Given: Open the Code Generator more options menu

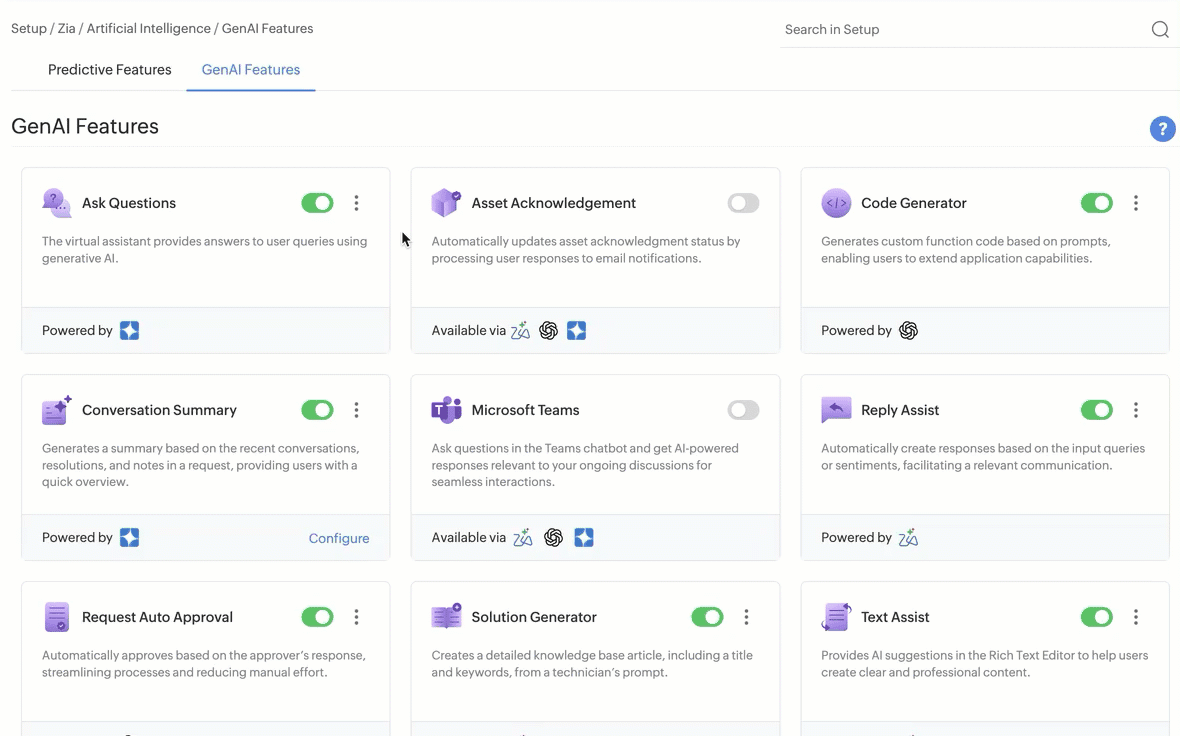Looking at the screenshot, I should [1135, 203].
